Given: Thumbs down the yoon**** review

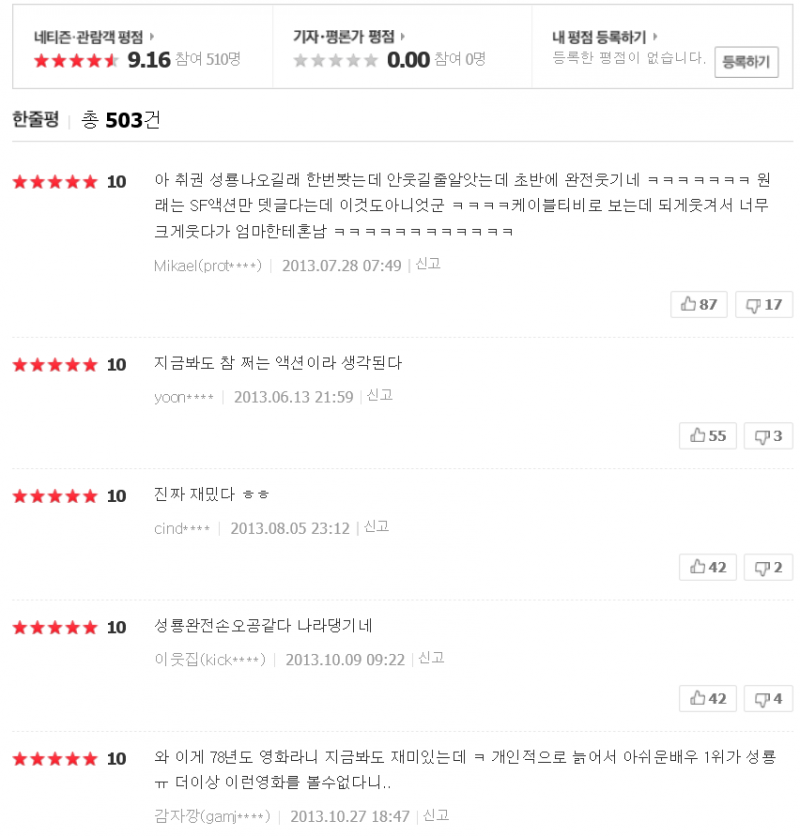Looking at the screenshot, I should click(768, 435).
